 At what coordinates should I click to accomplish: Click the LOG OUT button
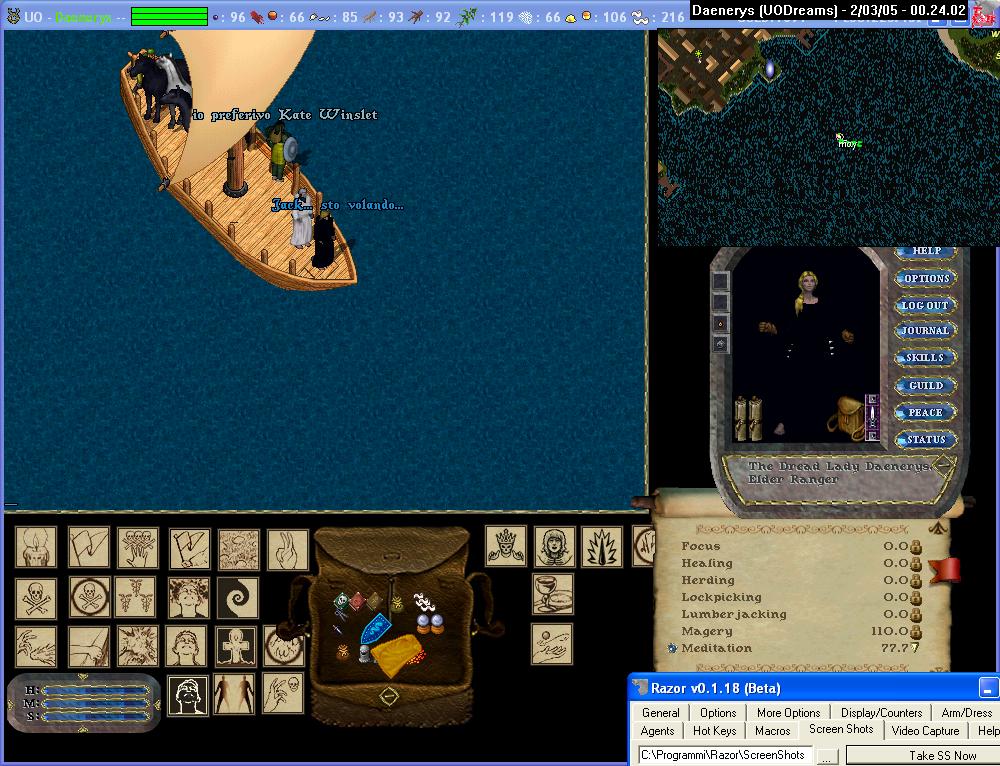click(925, 305)
